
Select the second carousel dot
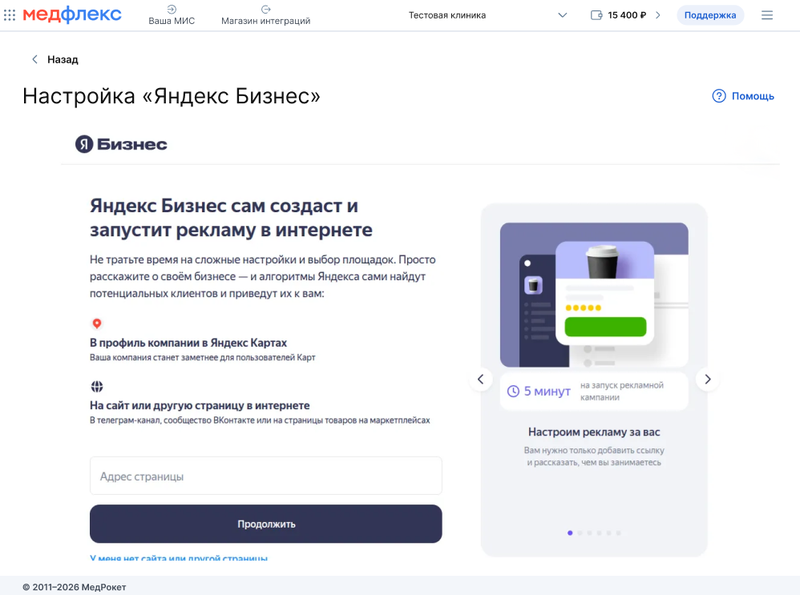click(582, 533)
